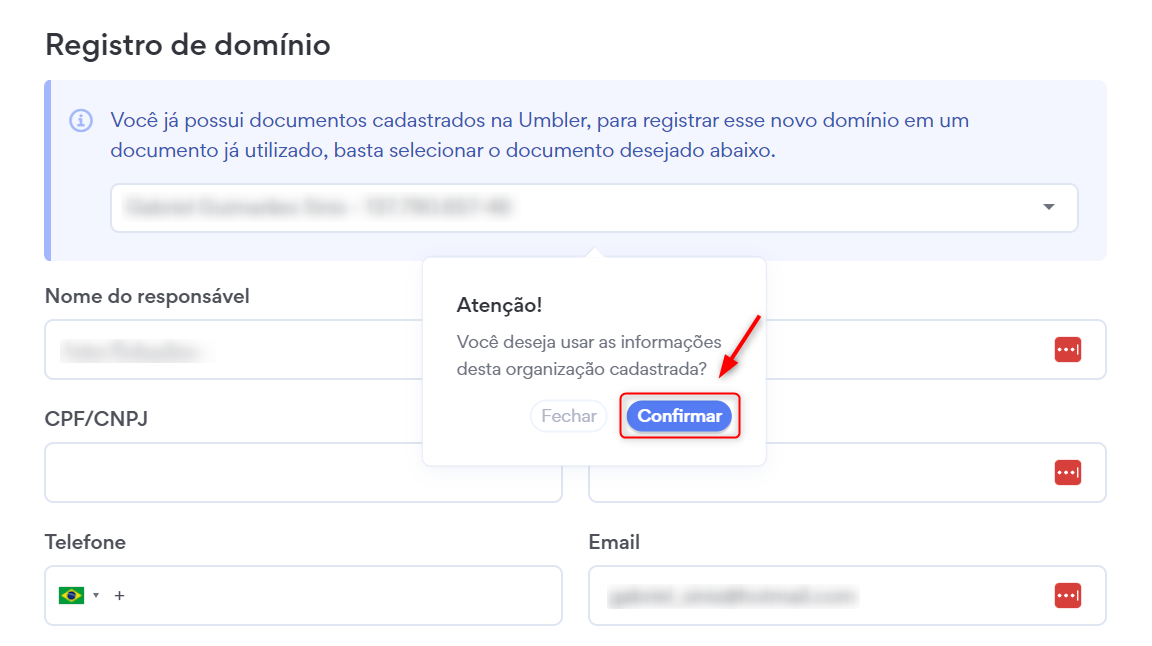Click the red icon in the field right of CPF/CNPJ
The width and height of the screenshot is (1152, 646).
tap(1067, 472)
